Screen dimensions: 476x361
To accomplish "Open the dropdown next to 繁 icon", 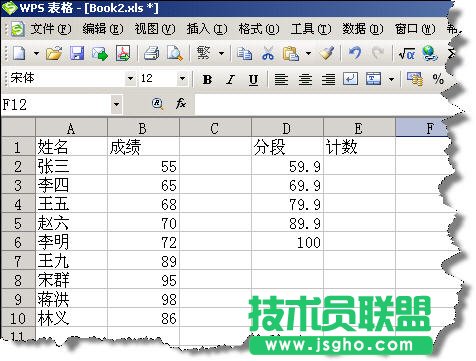I will (221, 53).
